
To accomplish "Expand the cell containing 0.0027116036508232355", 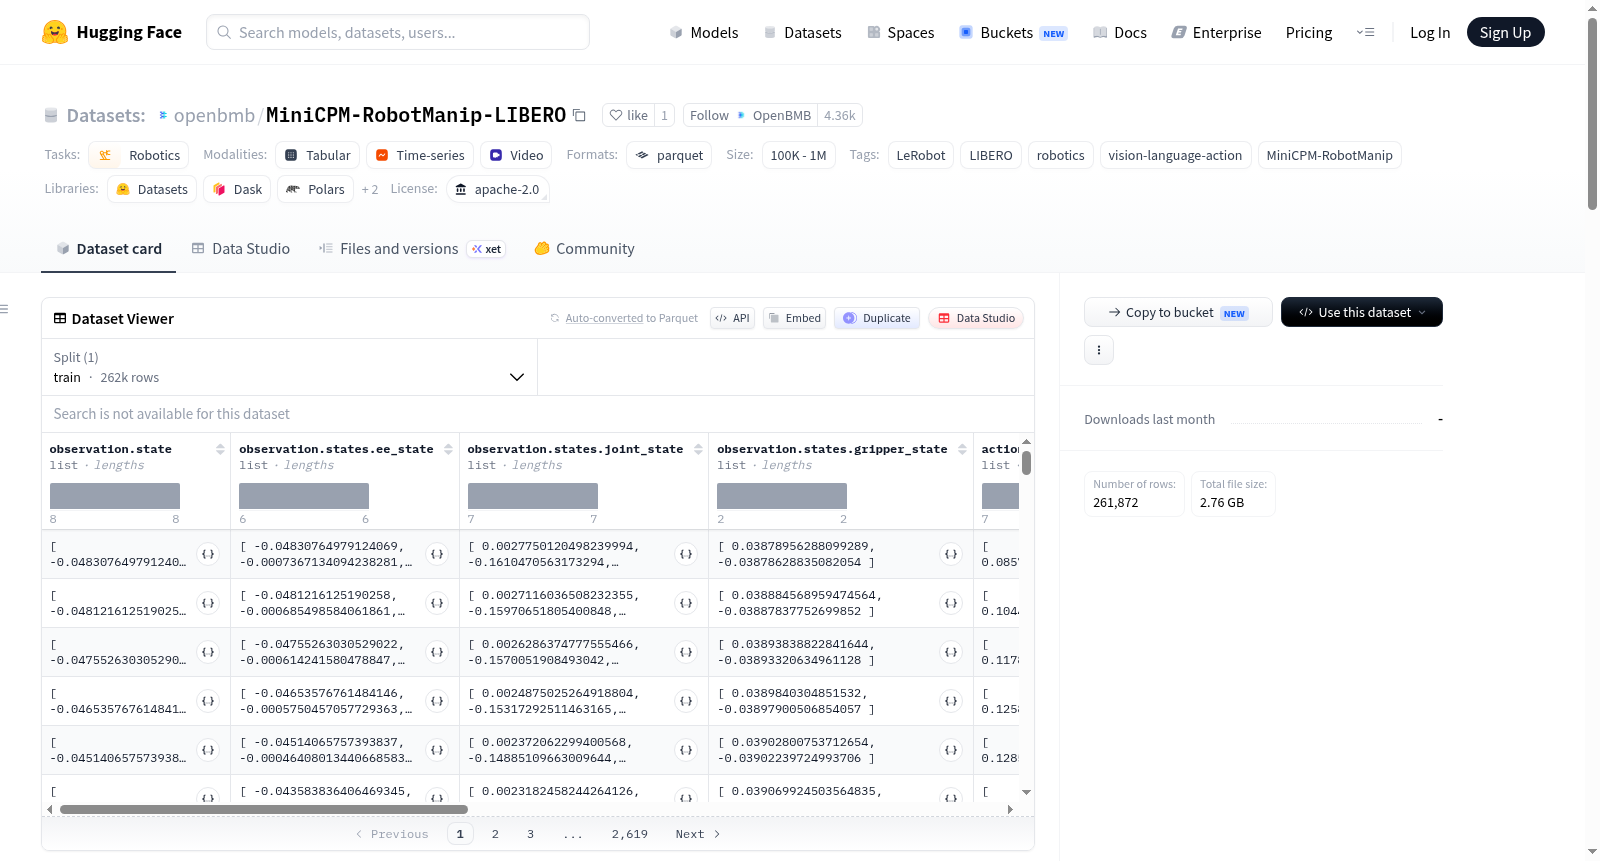I will [x=686, y=603].
